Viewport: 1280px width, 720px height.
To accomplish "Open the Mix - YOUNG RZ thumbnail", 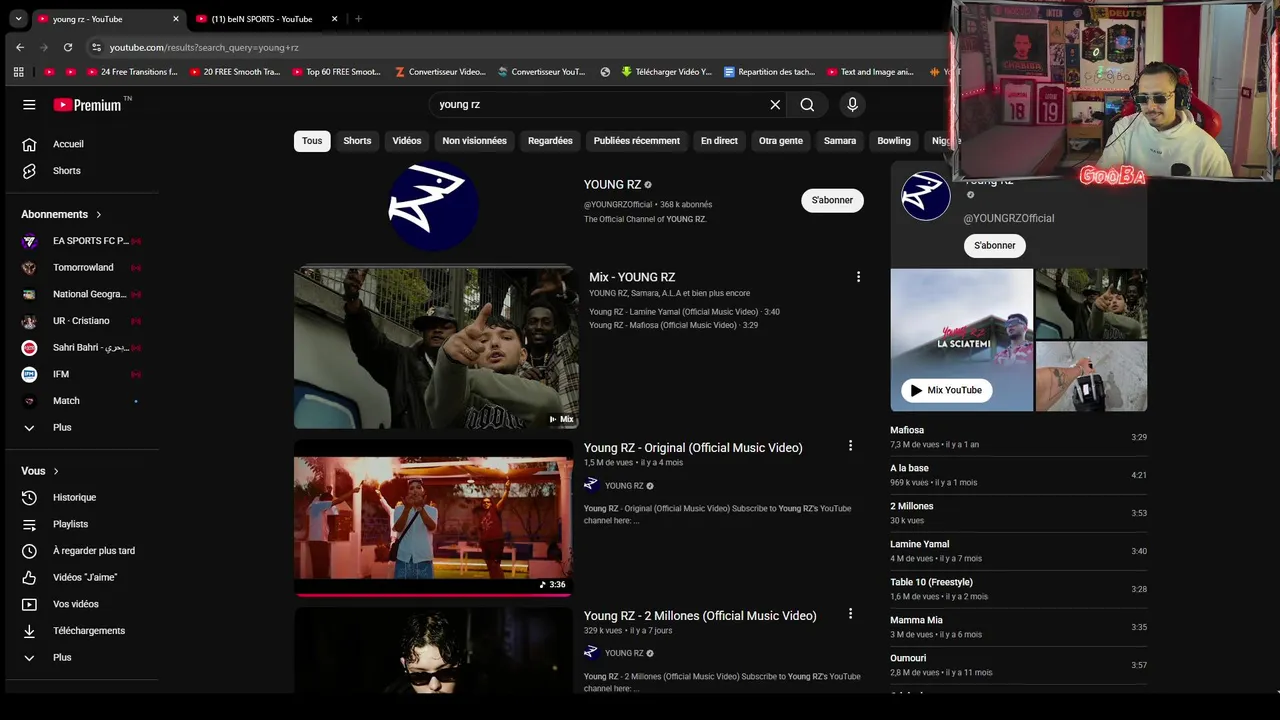I will (x=436, y=348).
